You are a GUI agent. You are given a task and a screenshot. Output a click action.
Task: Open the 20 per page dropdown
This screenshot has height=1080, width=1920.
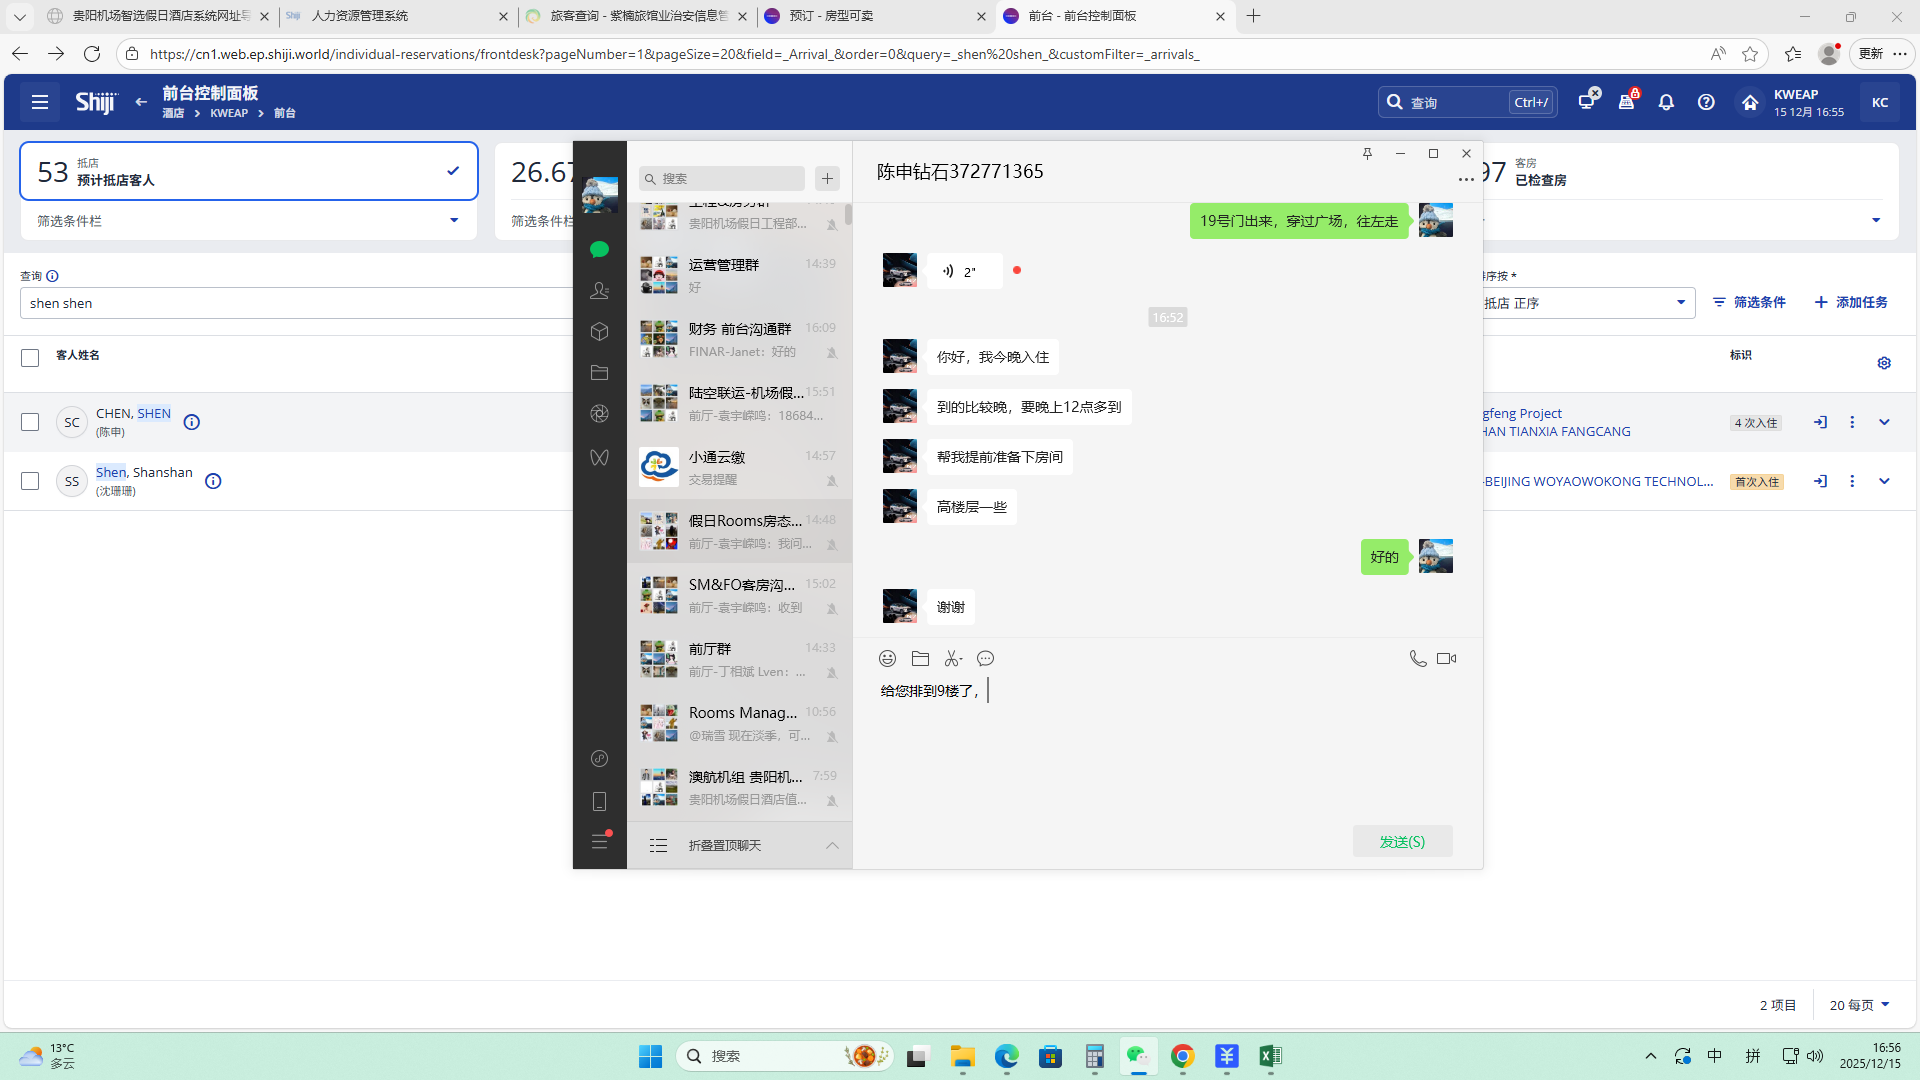pyautogui.click(x=1859, y=1005)
